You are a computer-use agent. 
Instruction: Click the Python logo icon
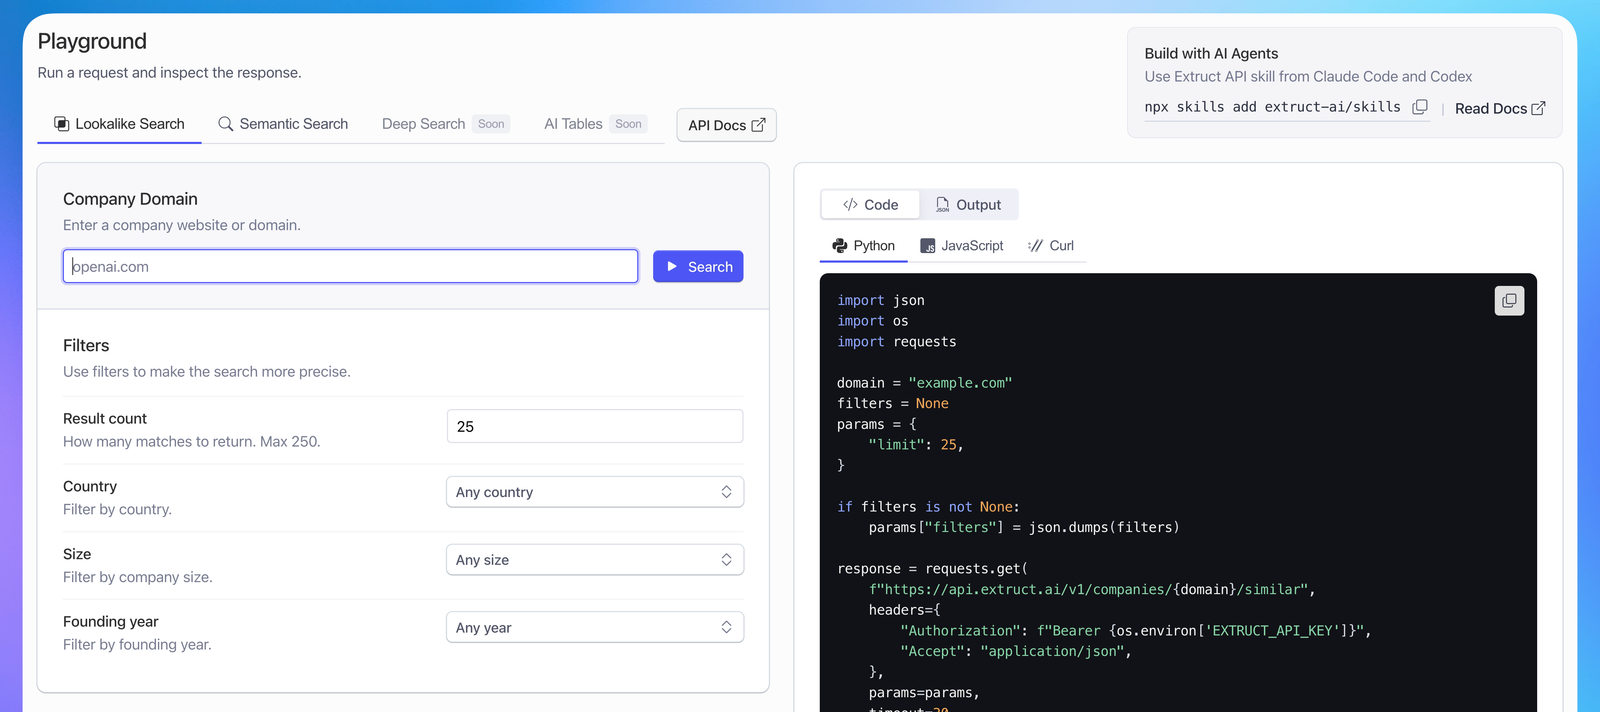[x=840, y=246]
